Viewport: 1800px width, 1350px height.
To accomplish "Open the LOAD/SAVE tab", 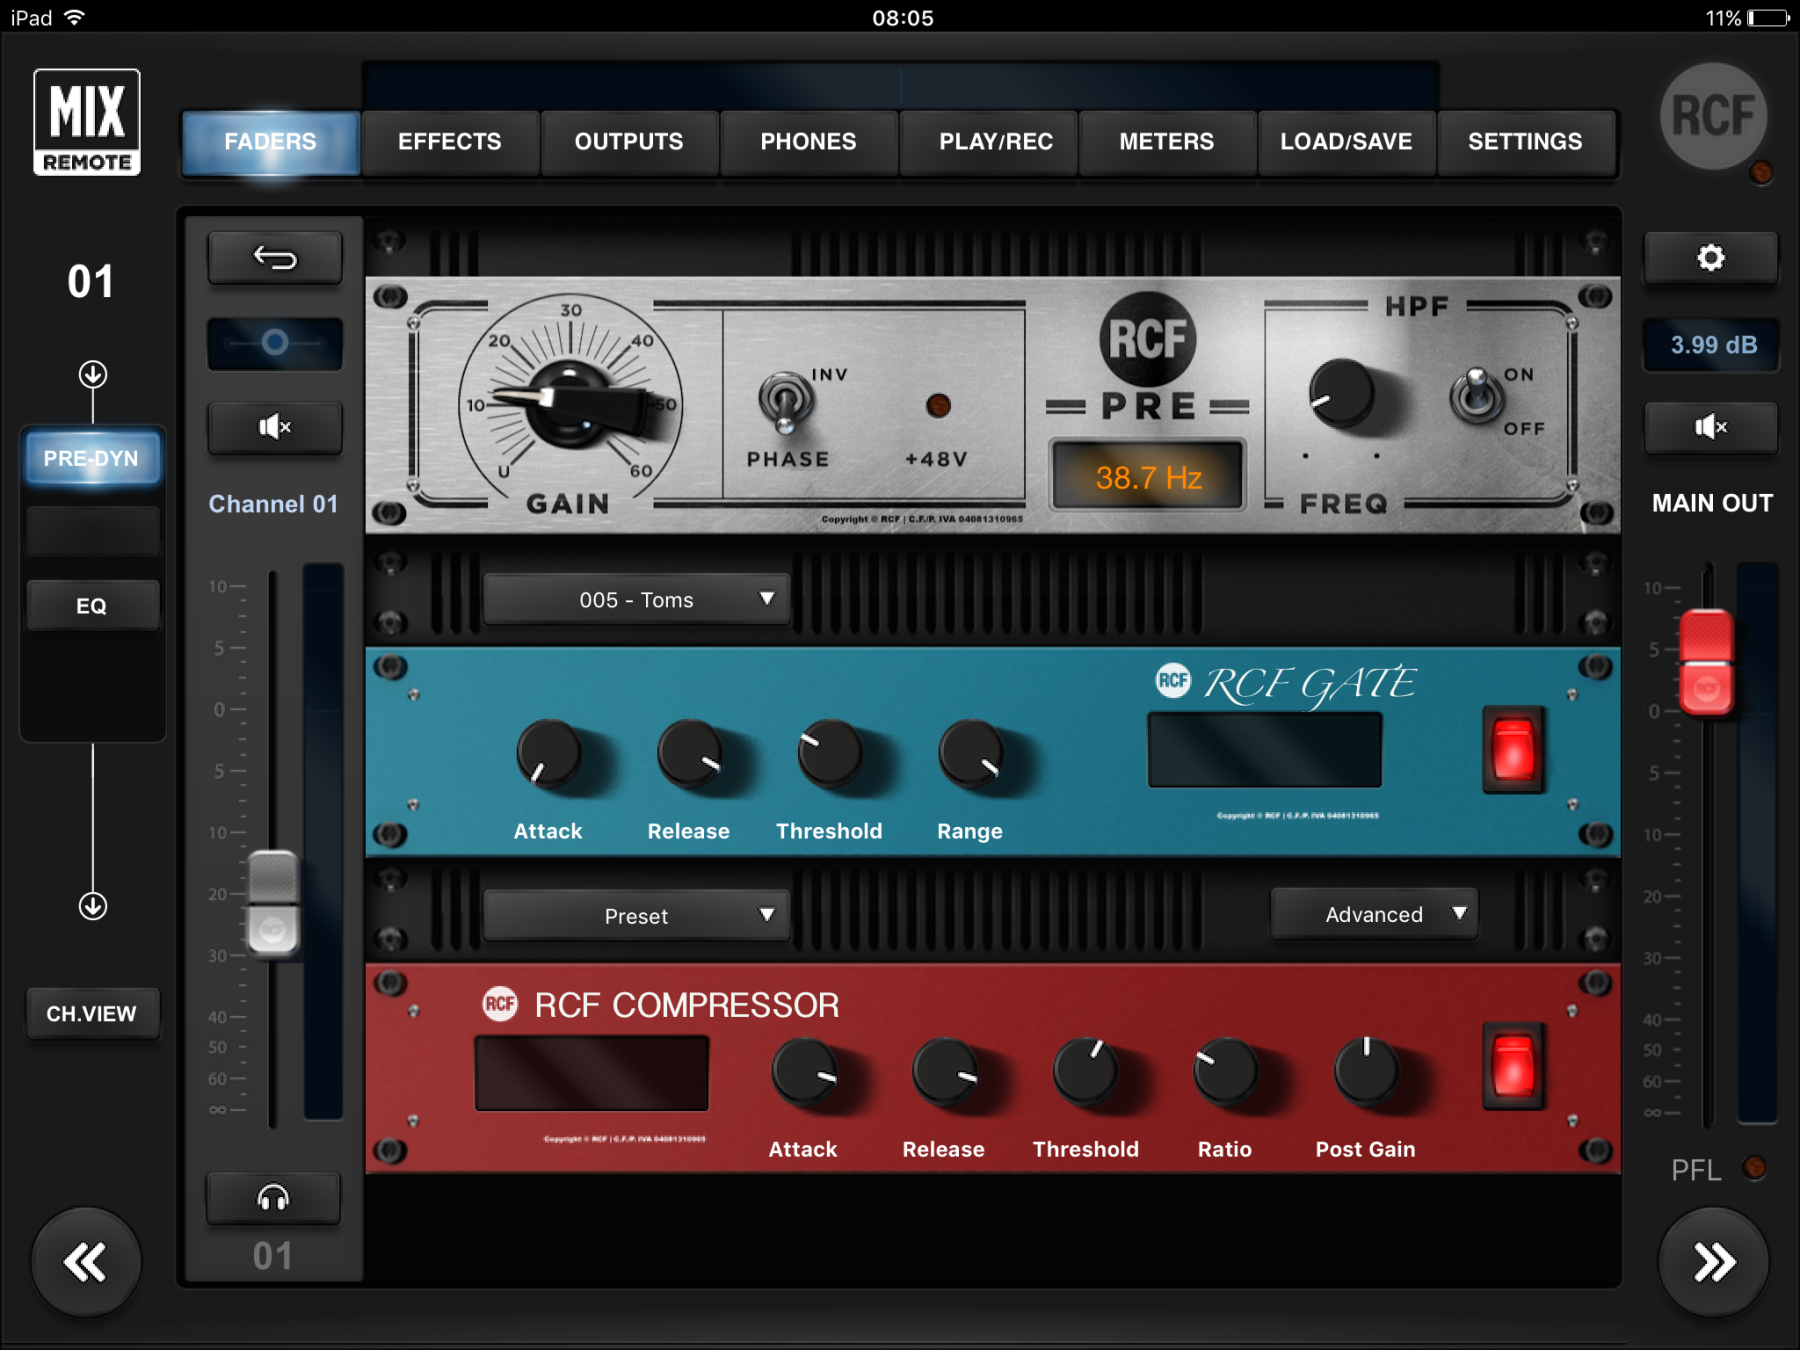I will (x=1346, y=142).
